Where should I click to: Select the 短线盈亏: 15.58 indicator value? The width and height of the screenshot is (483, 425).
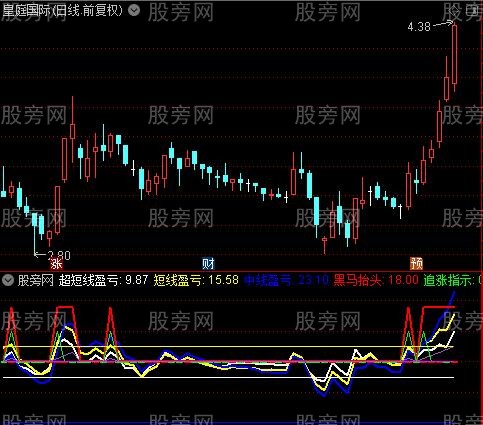[196, 280]
